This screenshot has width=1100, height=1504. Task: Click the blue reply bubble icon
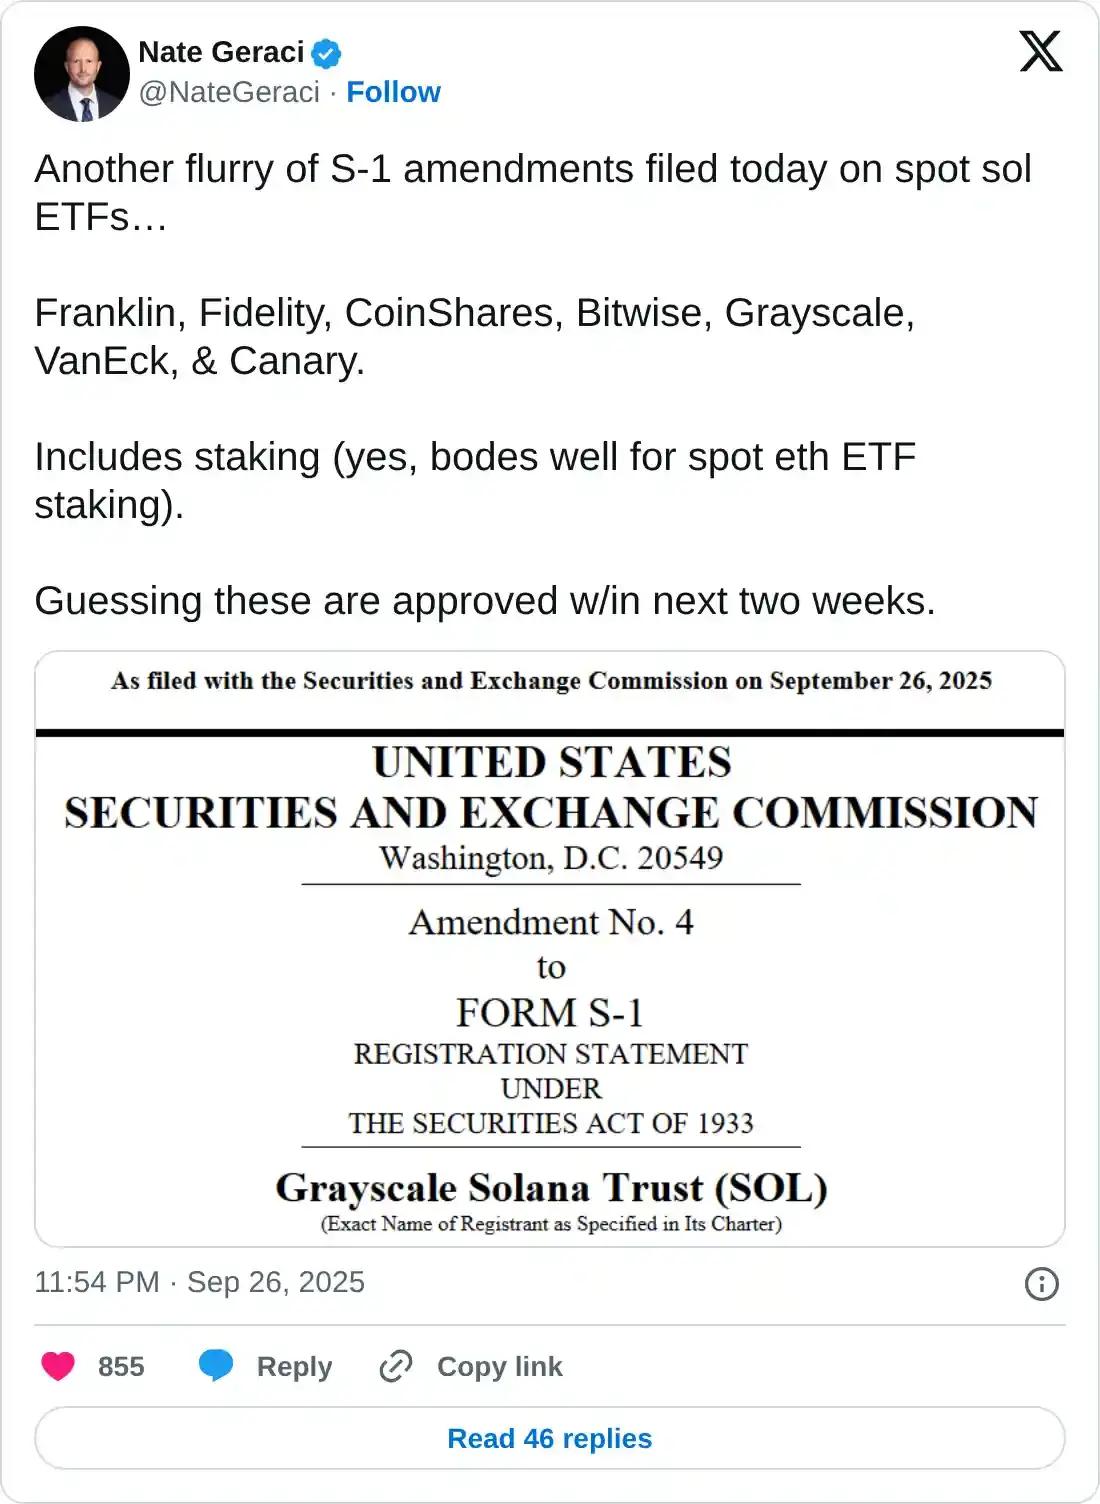pos(216,1366)
